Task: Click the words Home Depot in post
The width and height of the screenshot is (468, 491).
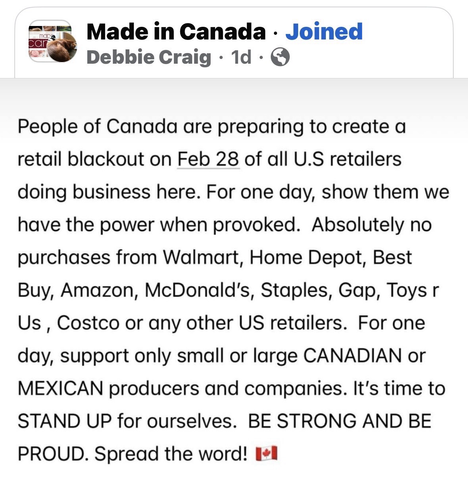Action: point(308,257)
